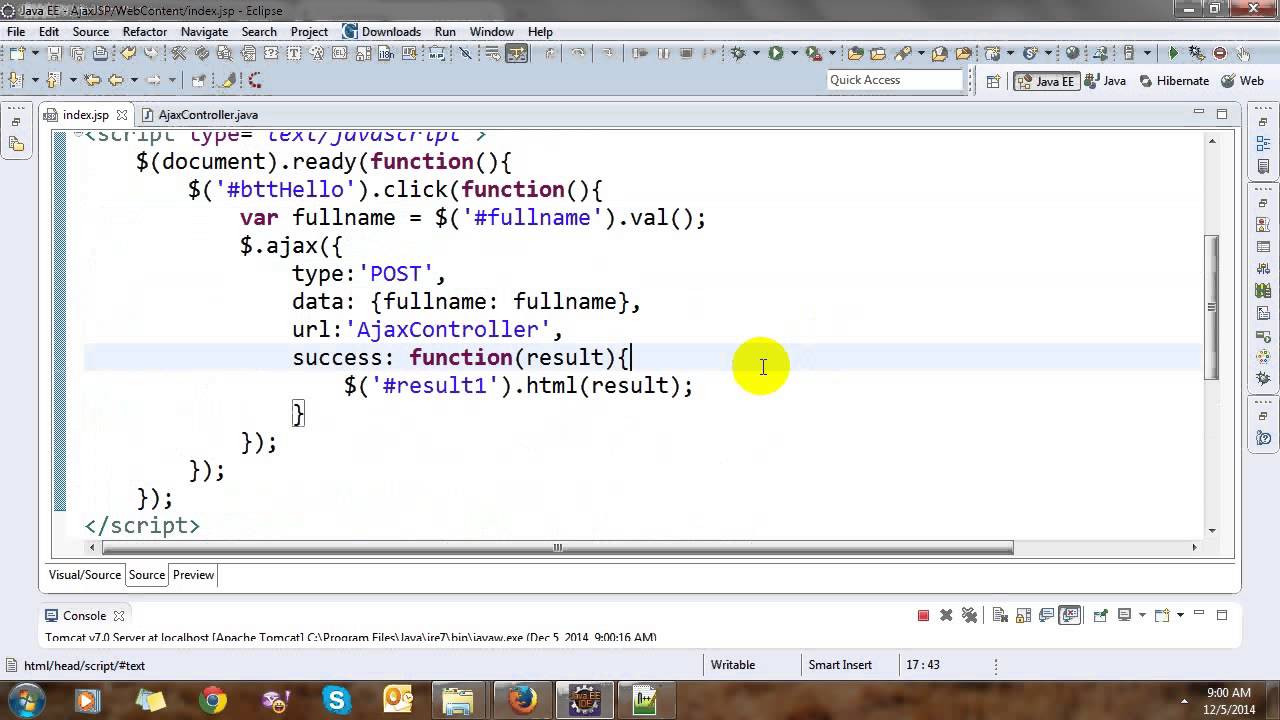Toggle Scroll Lock in the Console
This screenshot has width=1280, height=720.
[x=1023, y=615]
